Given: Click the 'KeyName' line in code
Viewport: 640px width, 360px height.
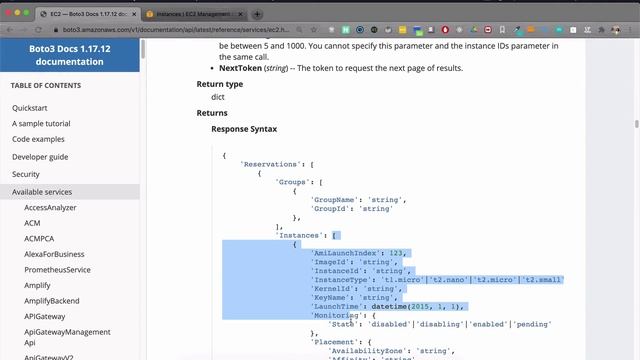Looking at the screenshot, I should [354, 298].
